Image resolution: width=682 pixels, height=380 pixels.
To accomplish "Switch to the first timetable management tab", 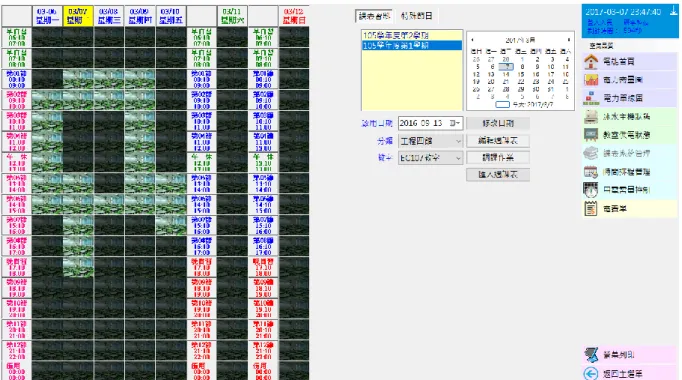I will (x=374, y=16).
